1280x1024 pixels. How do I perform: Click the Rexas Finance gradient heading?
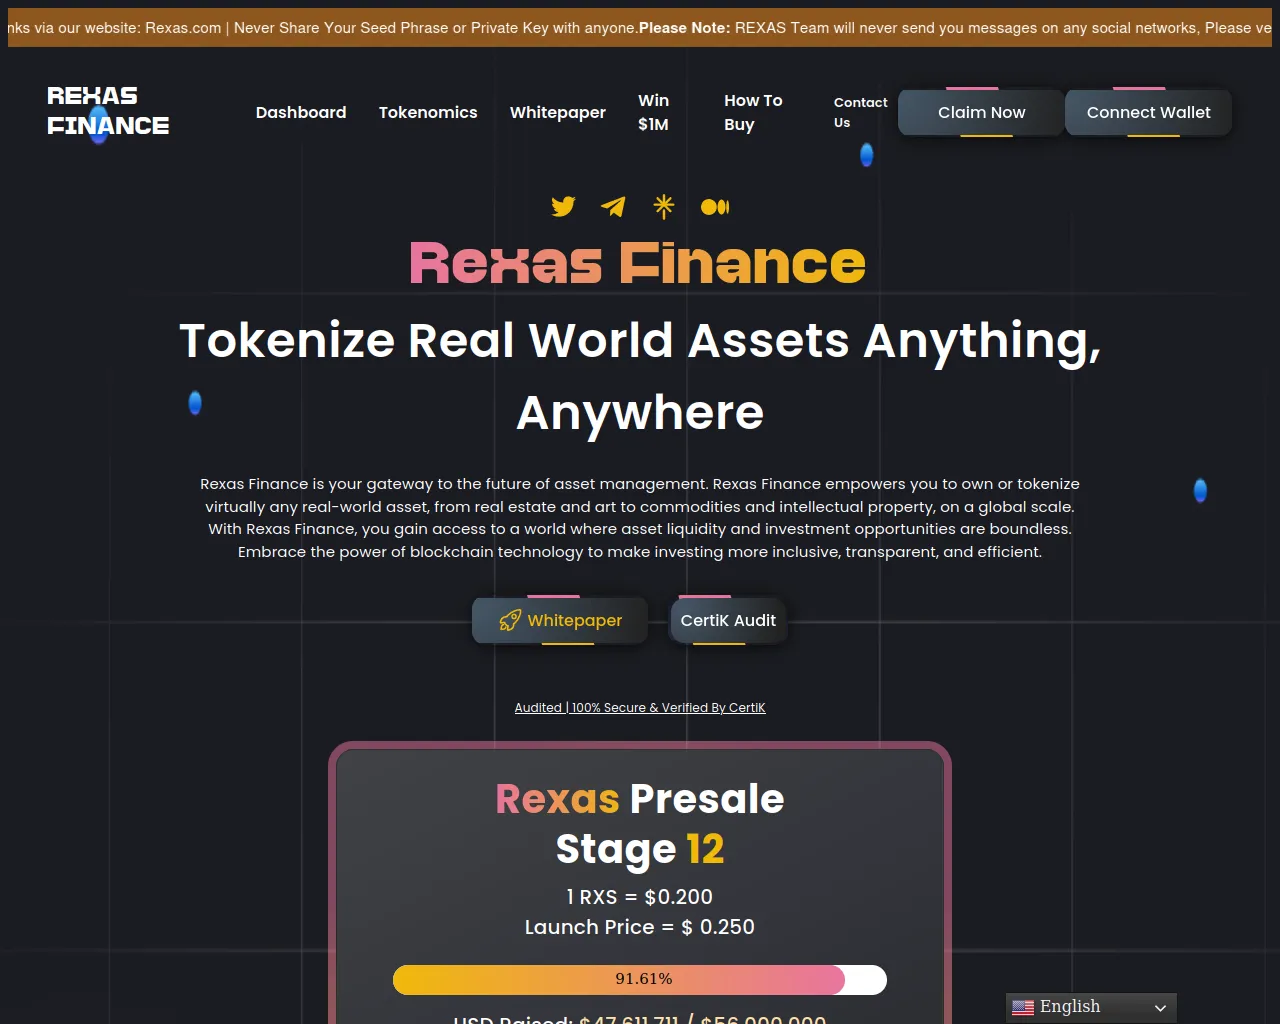[x=638, y=263]
